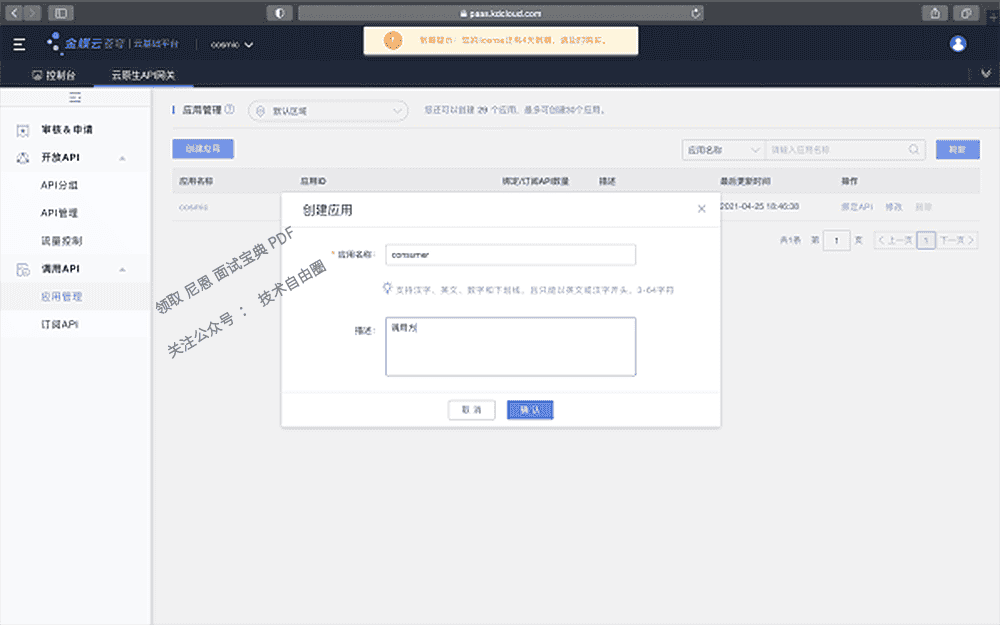Screen dimensions: 1000x625
Task: Switch to the 云原生API网关 tab
Action: pyautogui.click(x=143, y=73)
